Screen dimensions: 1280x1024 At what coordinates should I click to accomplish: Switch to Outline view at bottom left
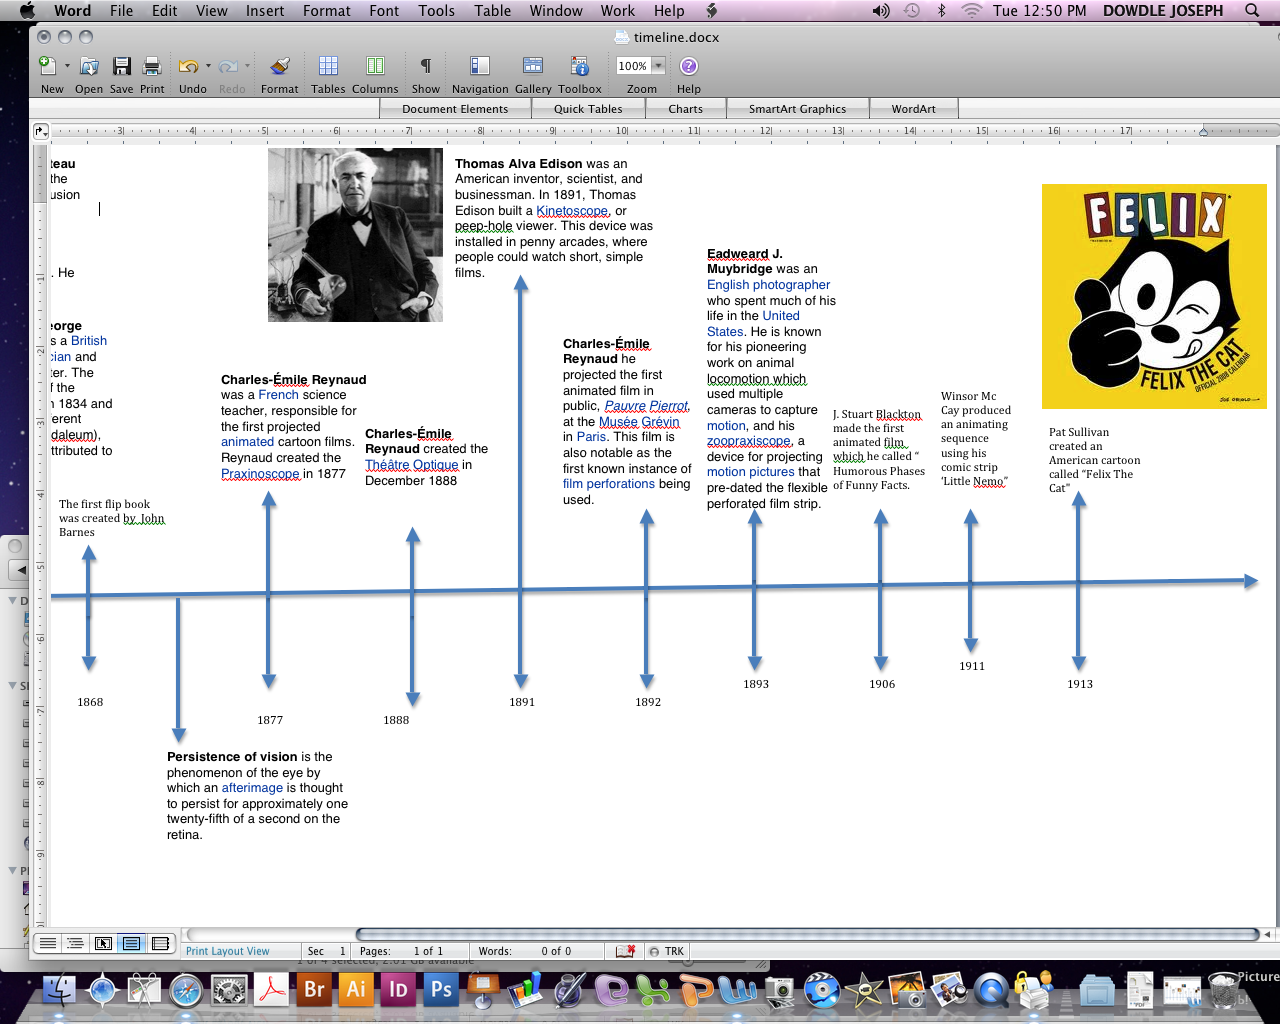(x=75, y=943)
